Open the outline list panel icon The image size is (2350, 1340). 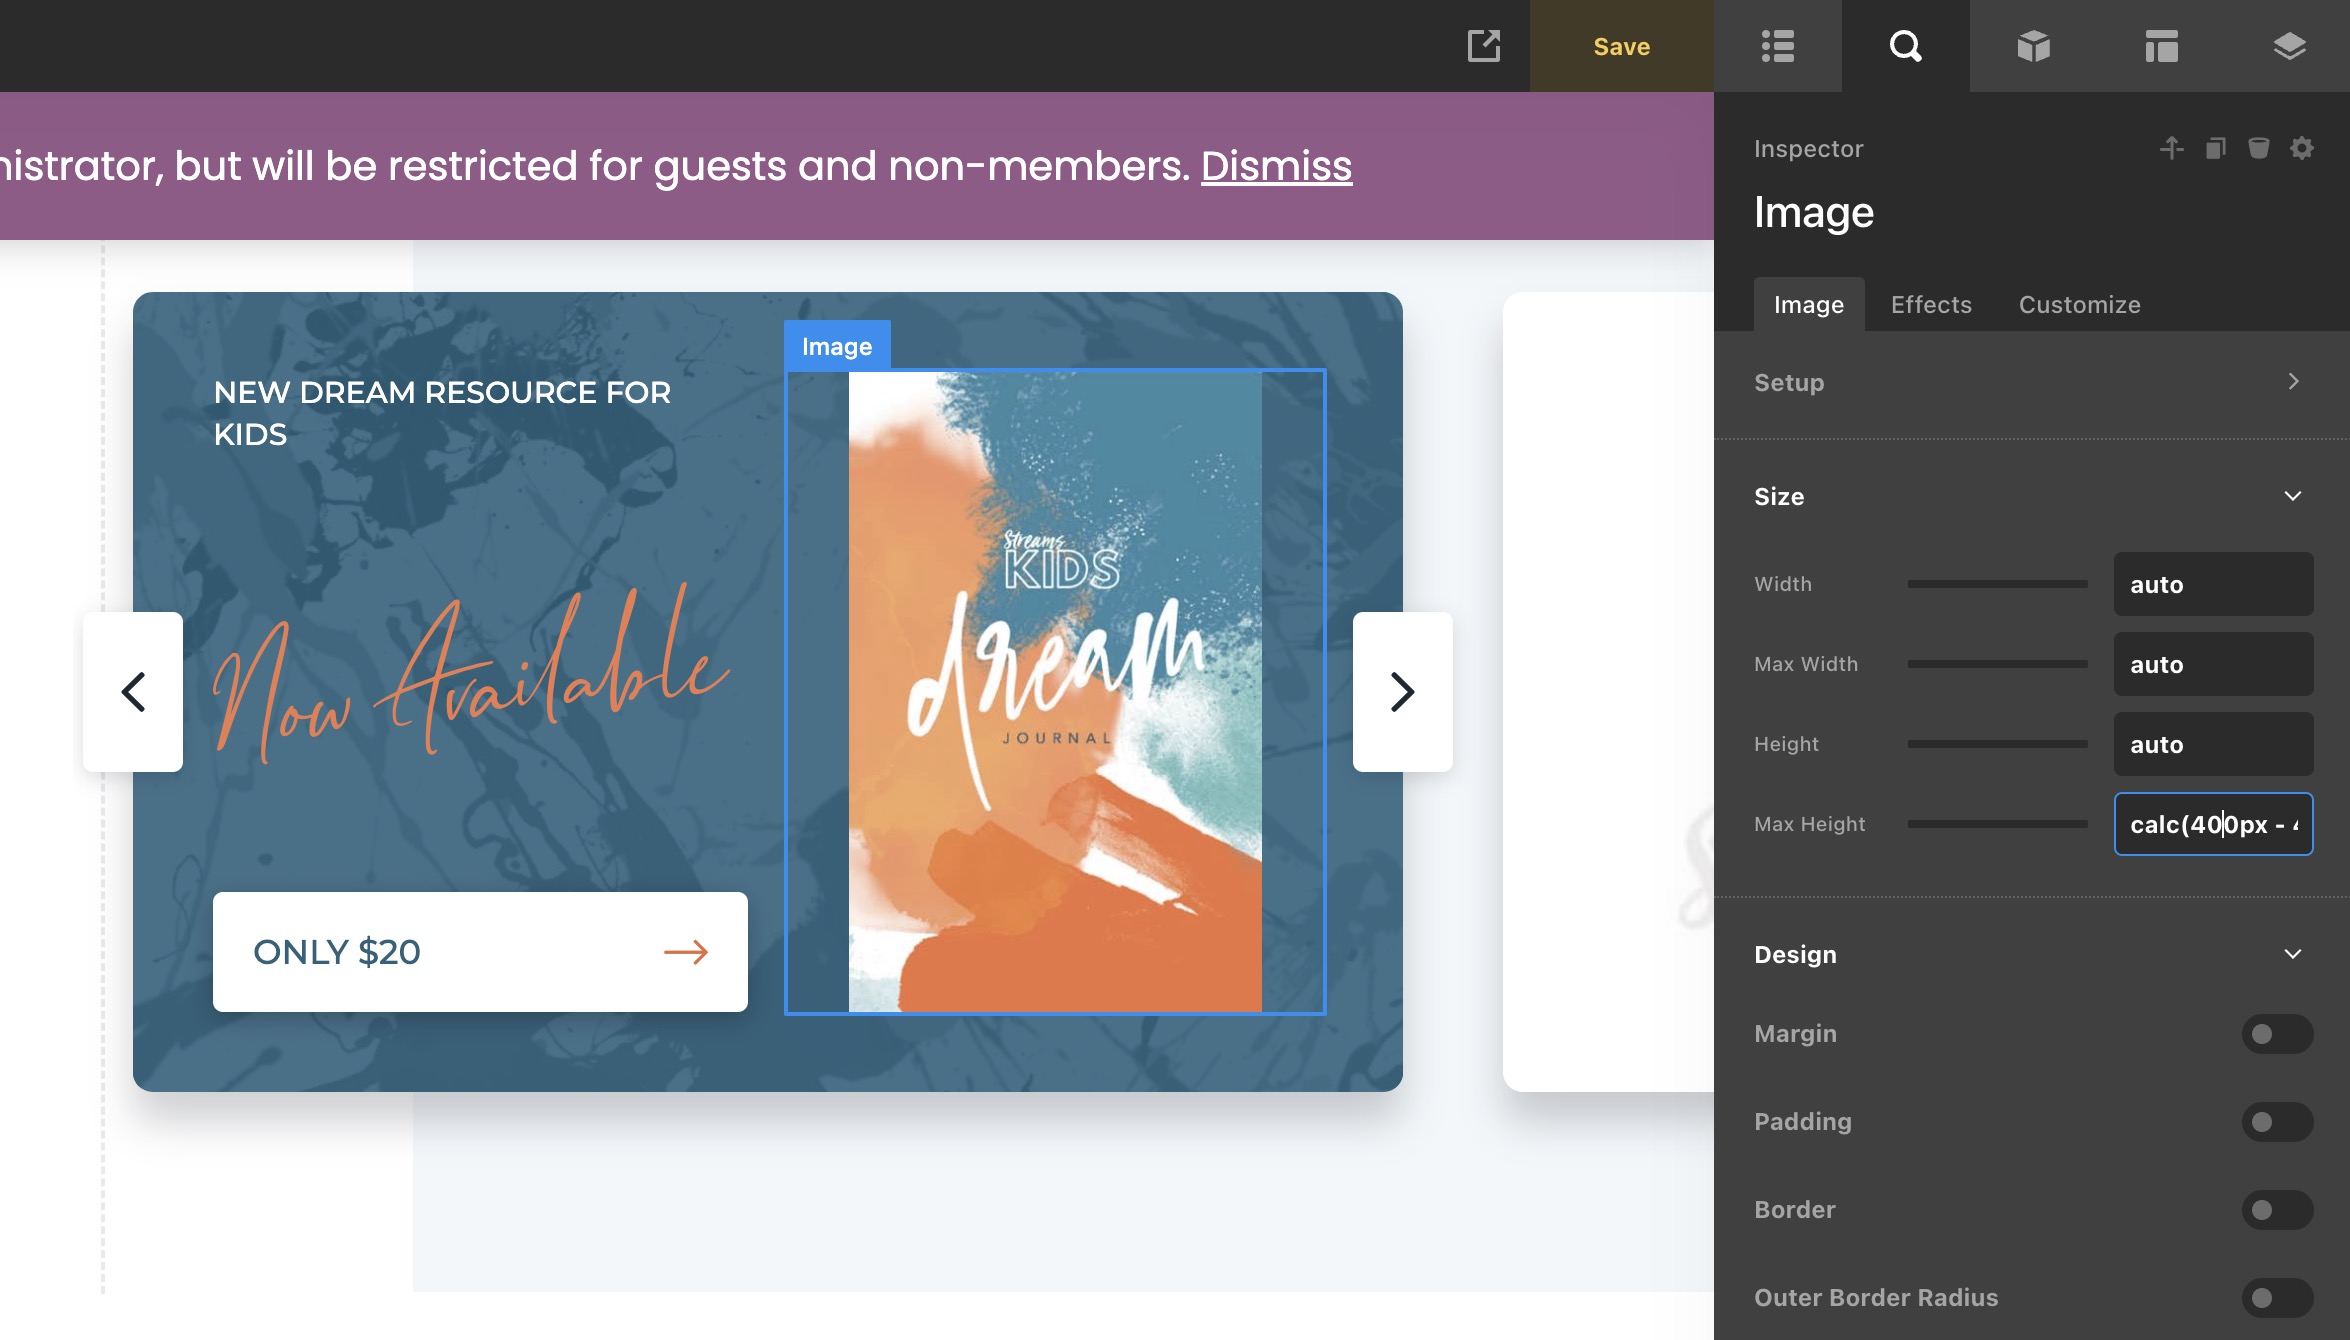tap(1778, 46)
